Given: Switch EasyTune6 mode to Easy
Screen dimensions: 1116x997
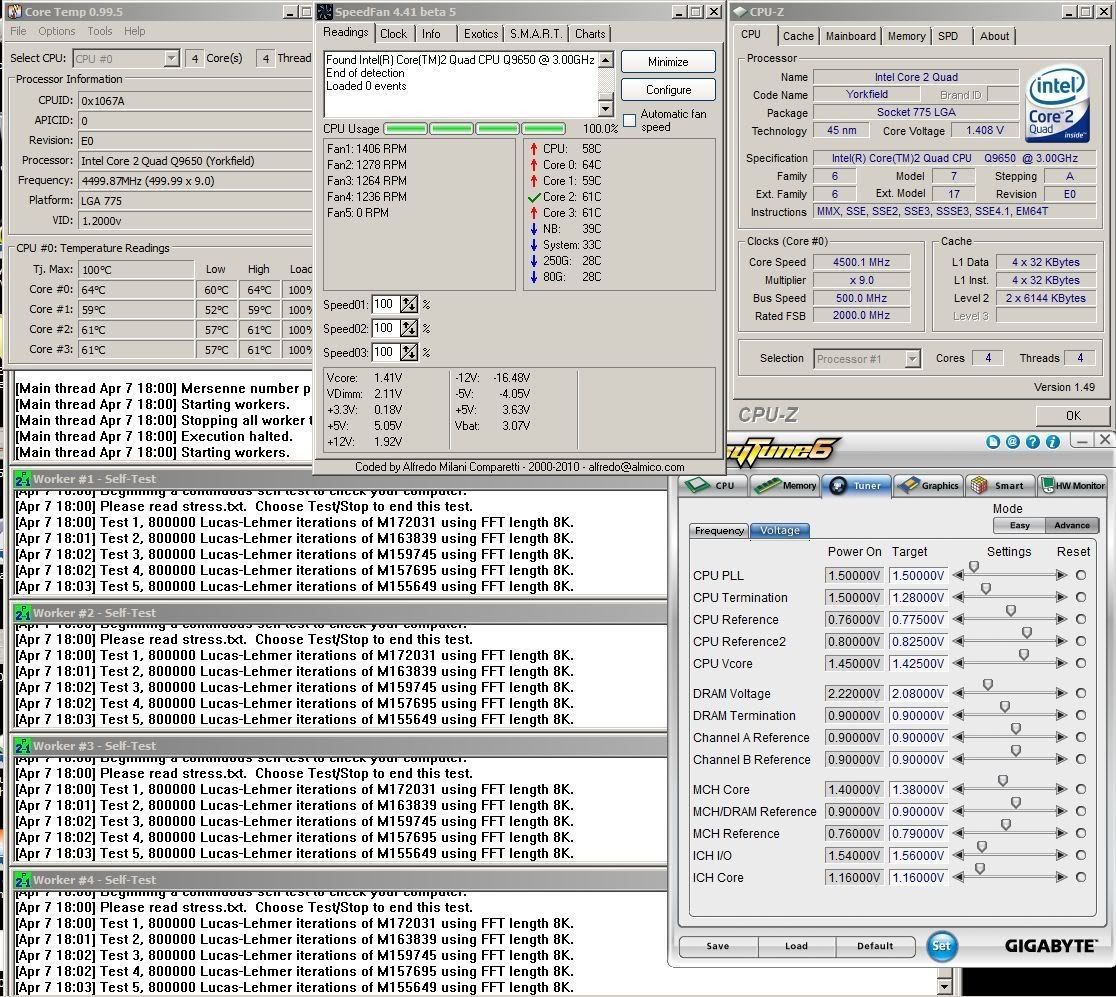Looking at the screenshot, I should 1019,525.
